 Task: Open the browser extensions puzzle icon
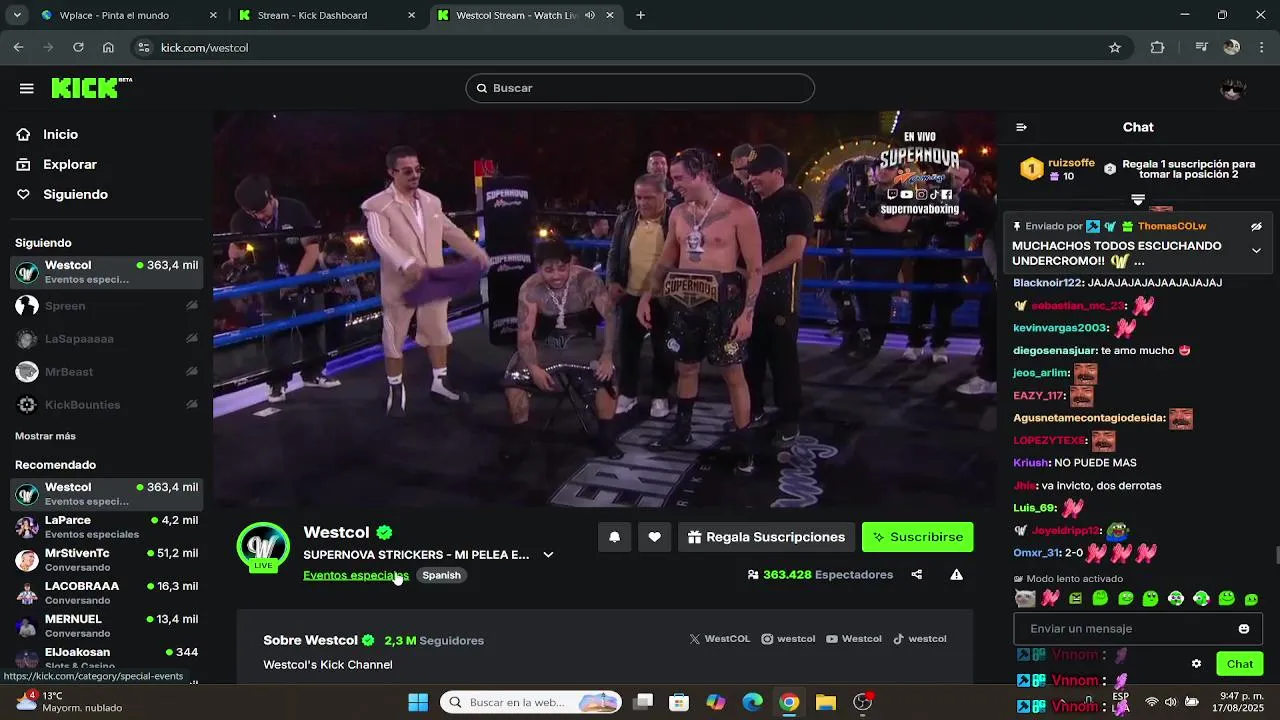tap(1157, 47)
